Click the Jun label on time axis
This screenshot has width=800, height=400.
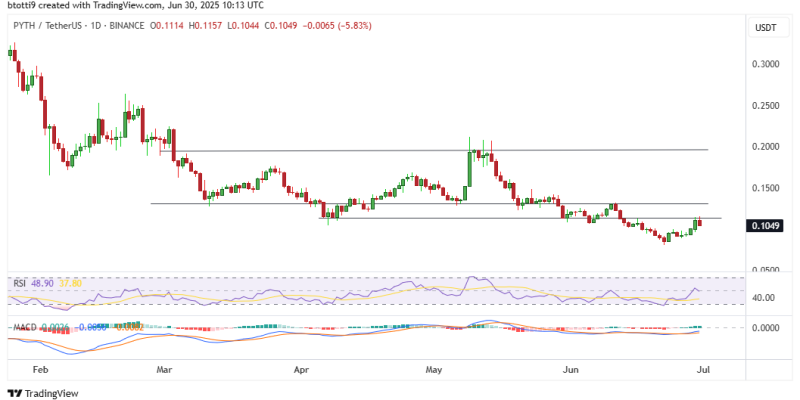569,368
